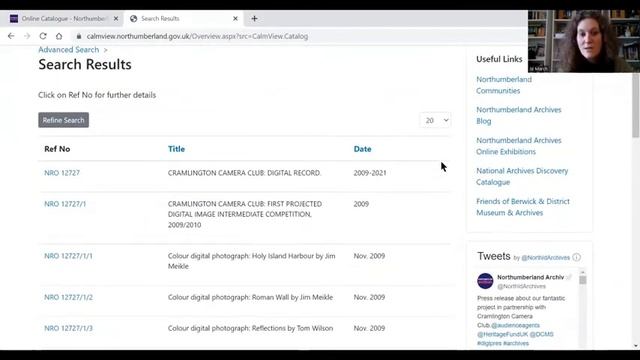Image resolution: width=640 pixels, height=360 pixels.
Task: Close the Online Catalogue tab
Action: 116,18
